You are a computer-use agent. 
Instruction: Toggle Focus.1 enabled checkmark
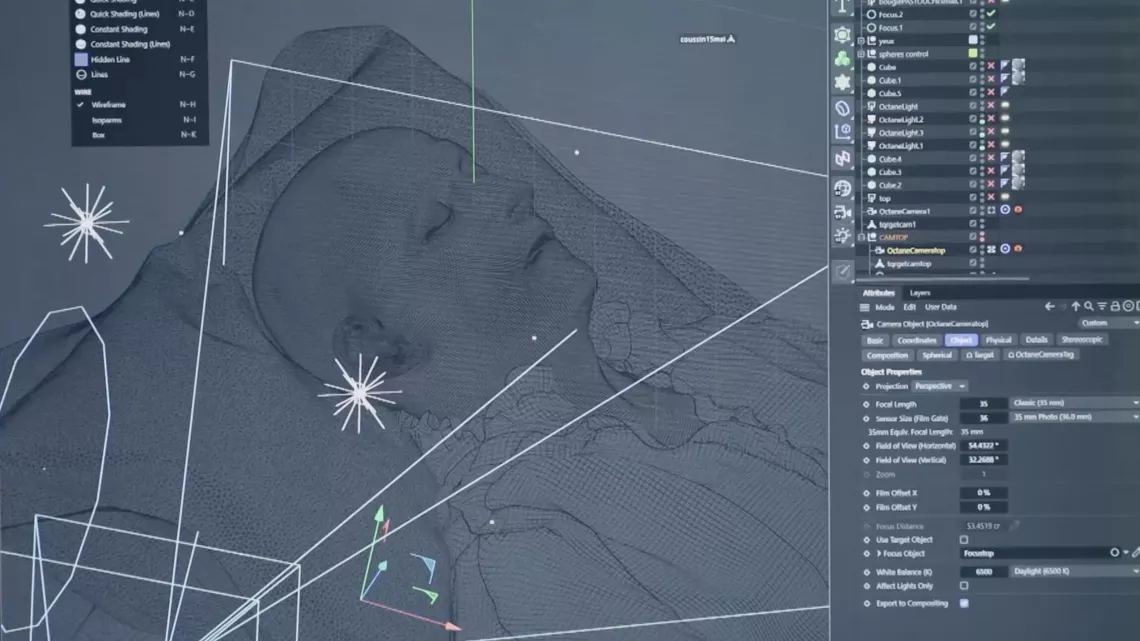[x=991, y=27]
